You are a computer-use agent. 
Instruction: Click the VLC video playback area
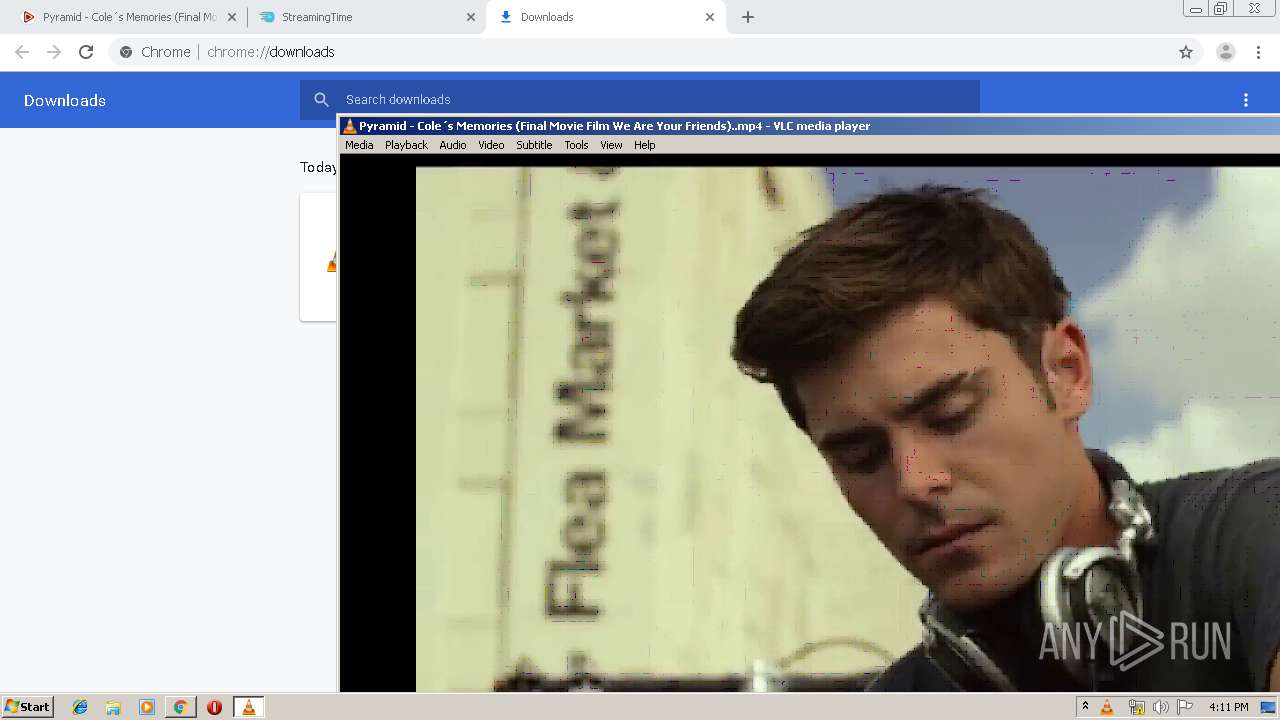[x=810, y=422]
